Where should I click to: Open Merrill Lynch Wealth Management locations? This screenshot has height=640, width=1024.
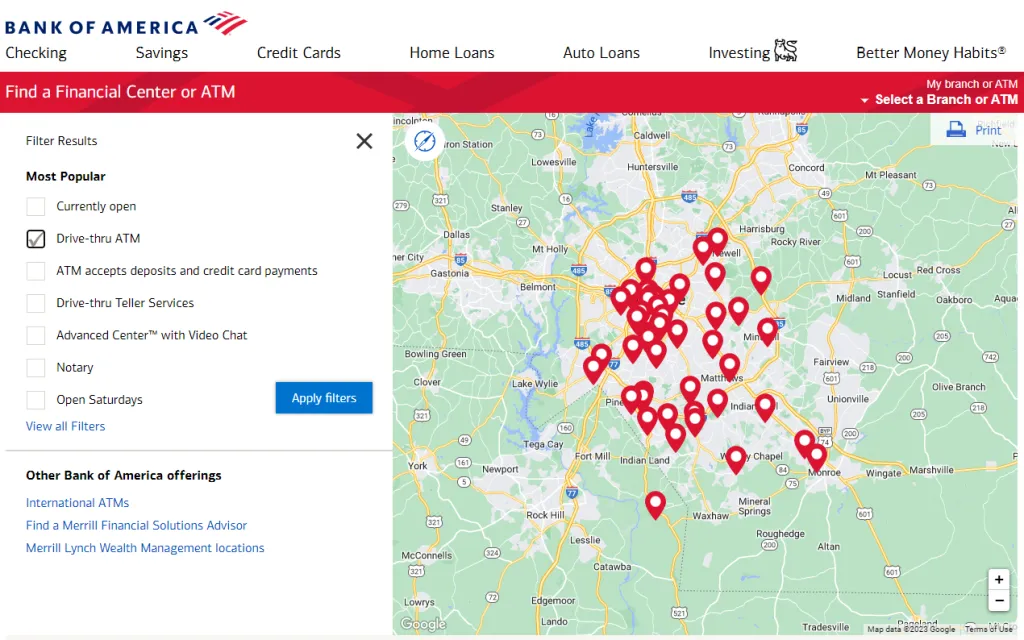145,548
